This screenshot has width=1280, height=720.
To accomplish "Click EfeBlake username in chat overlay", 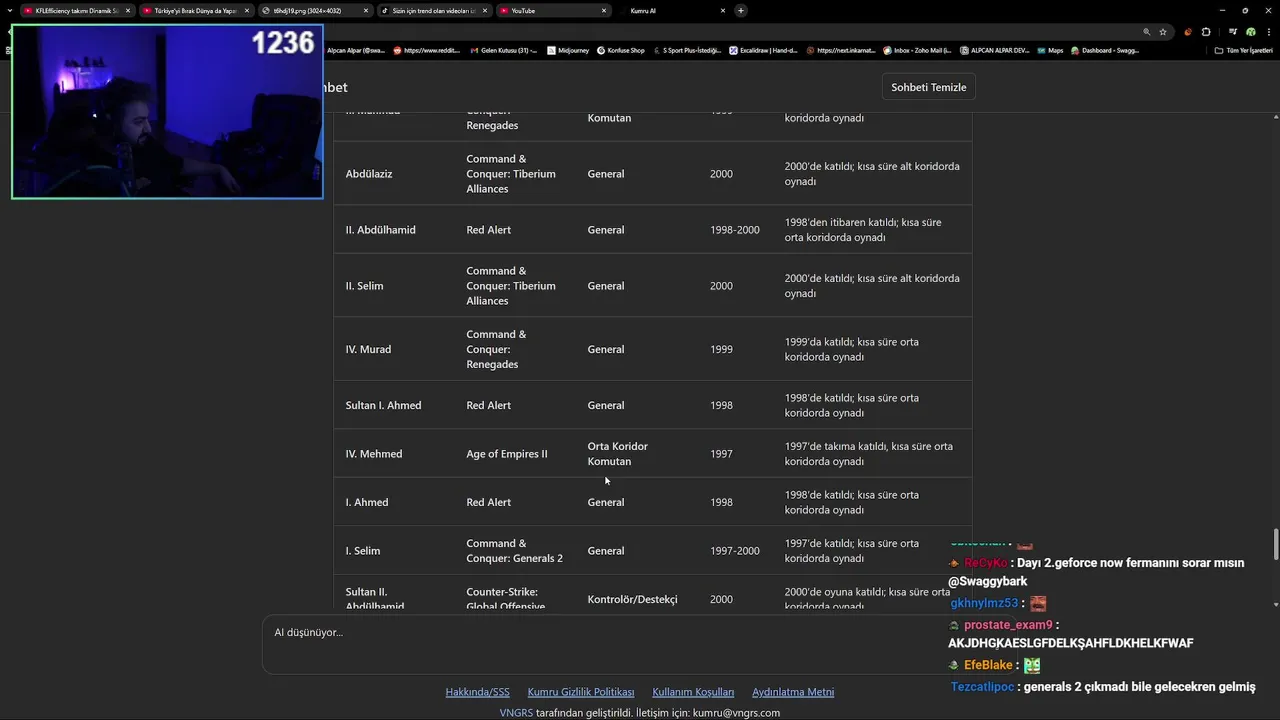I will [x=988, y=665].
